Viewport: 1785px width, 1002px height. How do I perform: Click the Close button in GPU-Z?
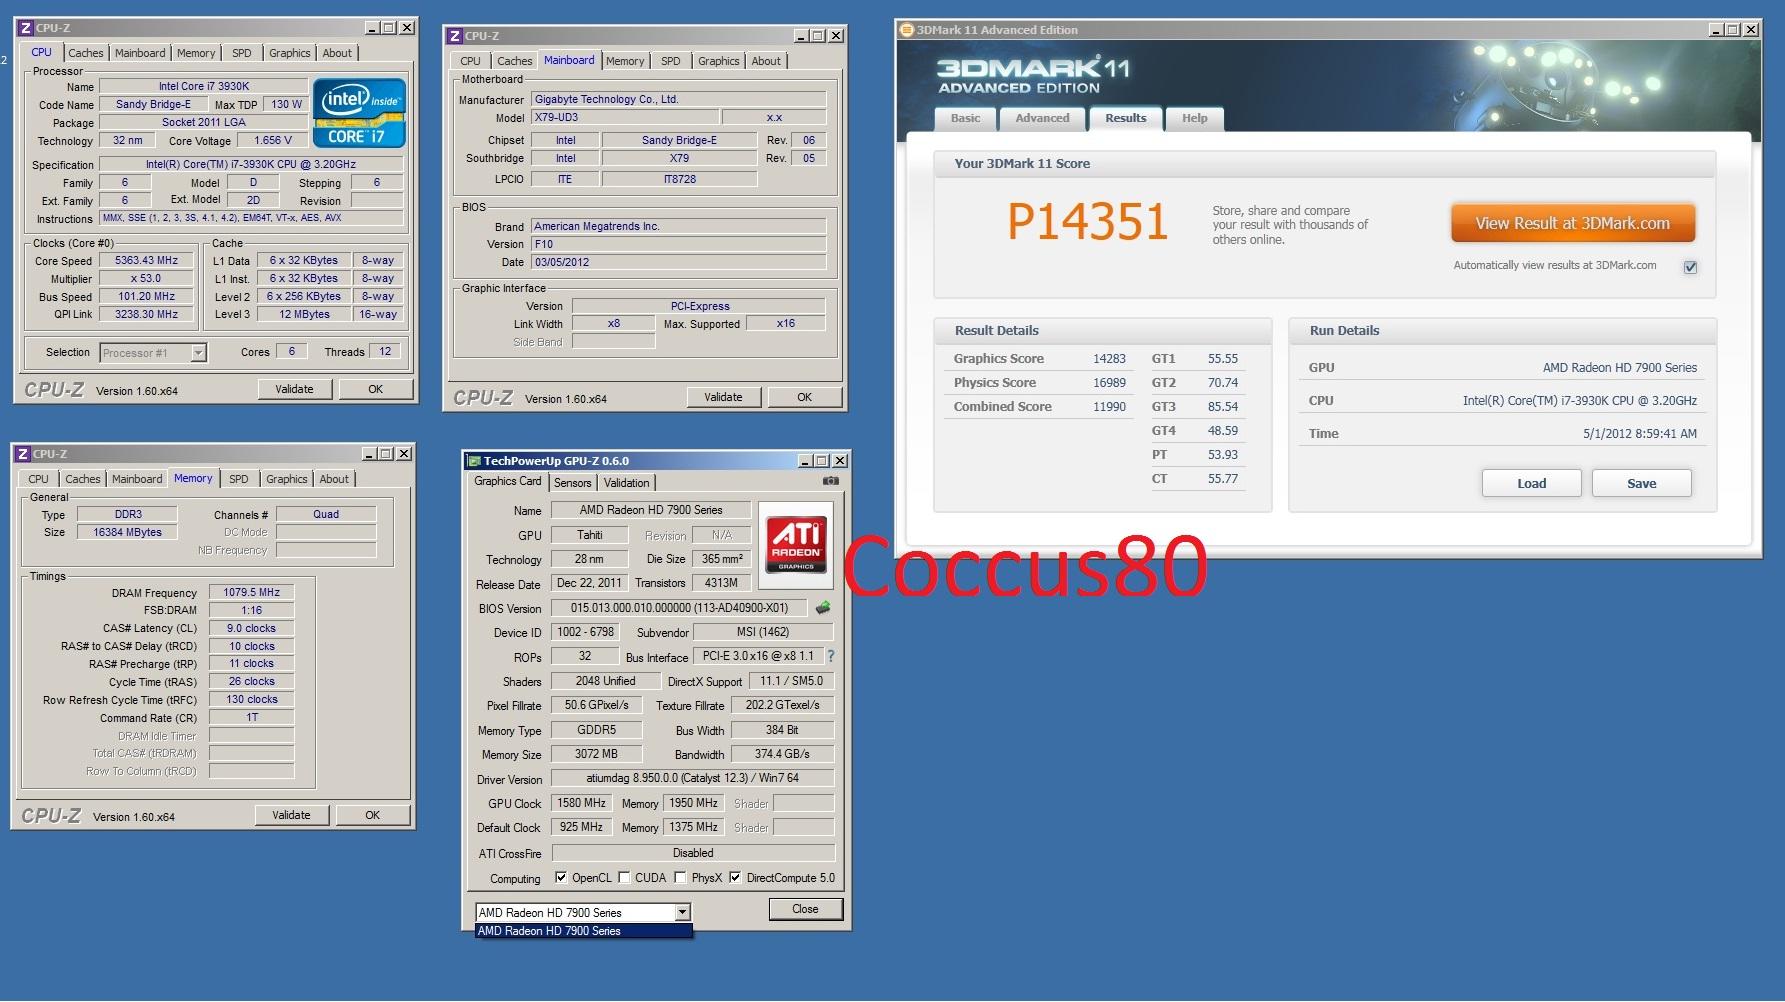click(805, 909)
